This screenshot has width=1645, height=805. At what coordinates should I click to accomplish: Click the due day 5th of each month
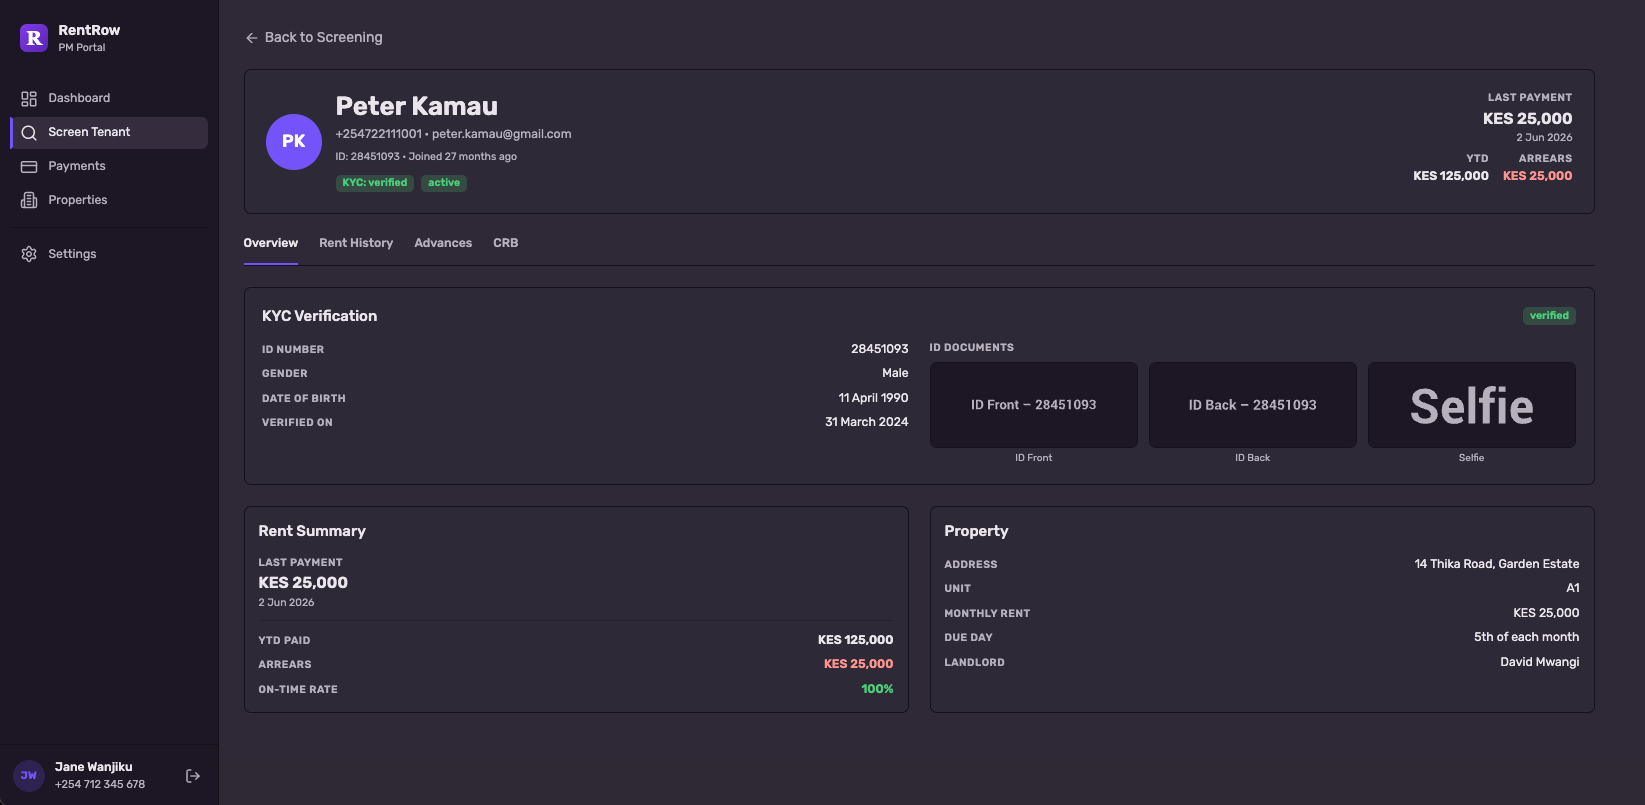[x=1527, y=637]
